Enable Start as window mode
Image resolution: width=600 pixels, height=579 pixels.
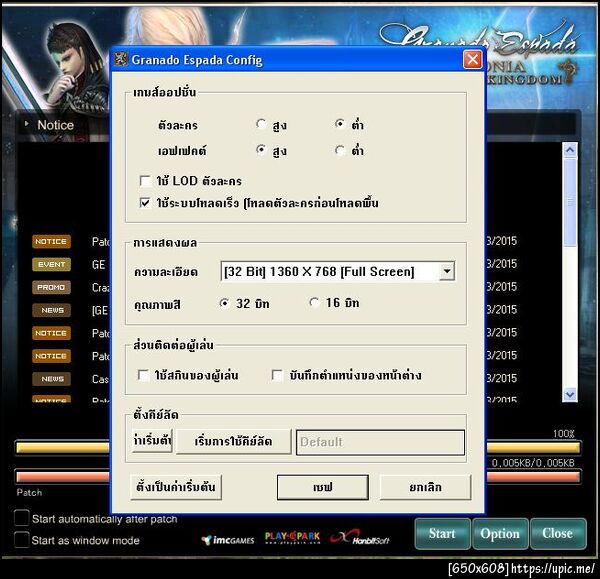click(21, 540)
